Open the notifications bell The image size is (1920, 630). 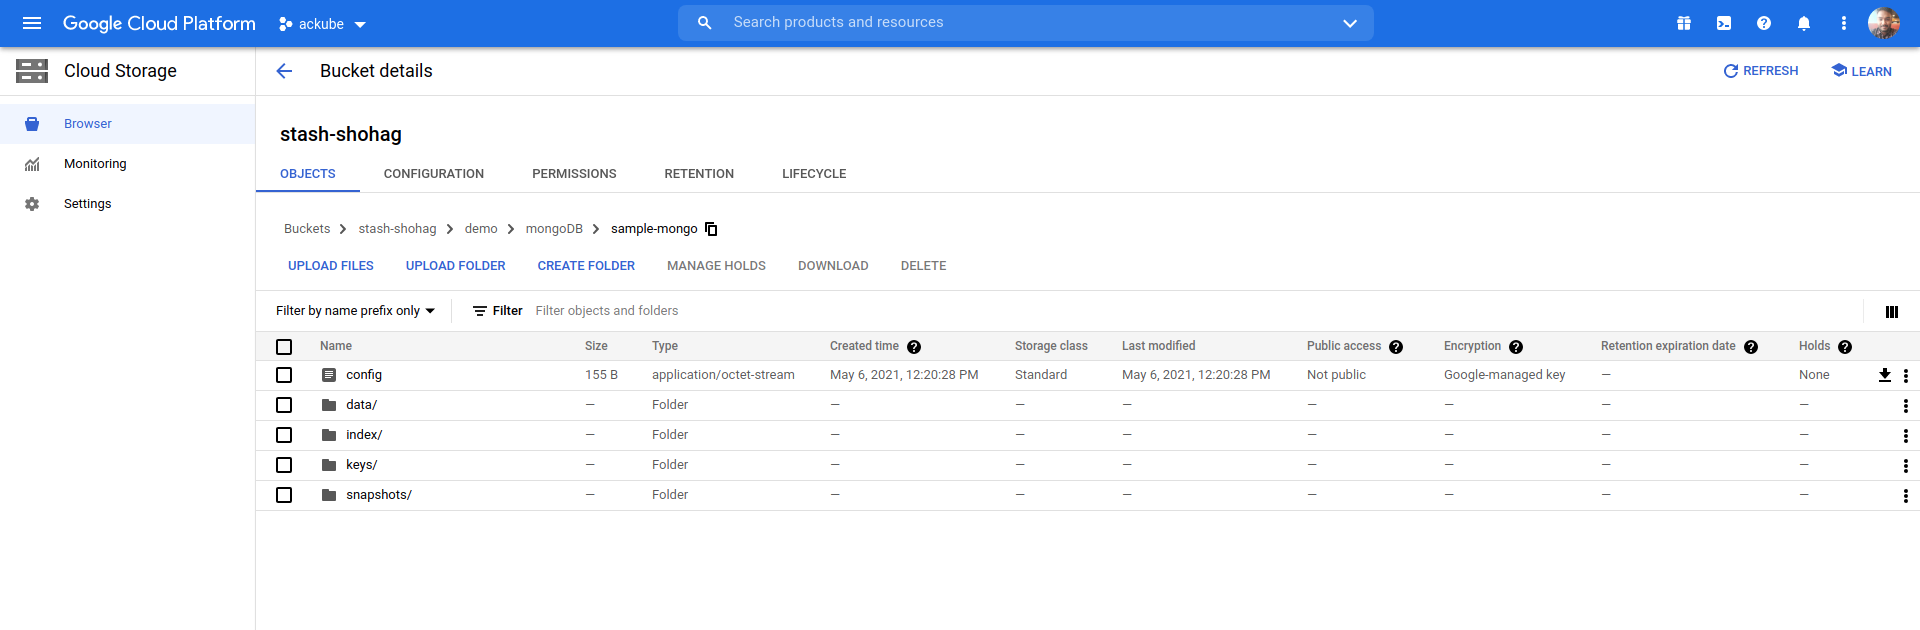pyautogui.click(x=1804, y=23)
